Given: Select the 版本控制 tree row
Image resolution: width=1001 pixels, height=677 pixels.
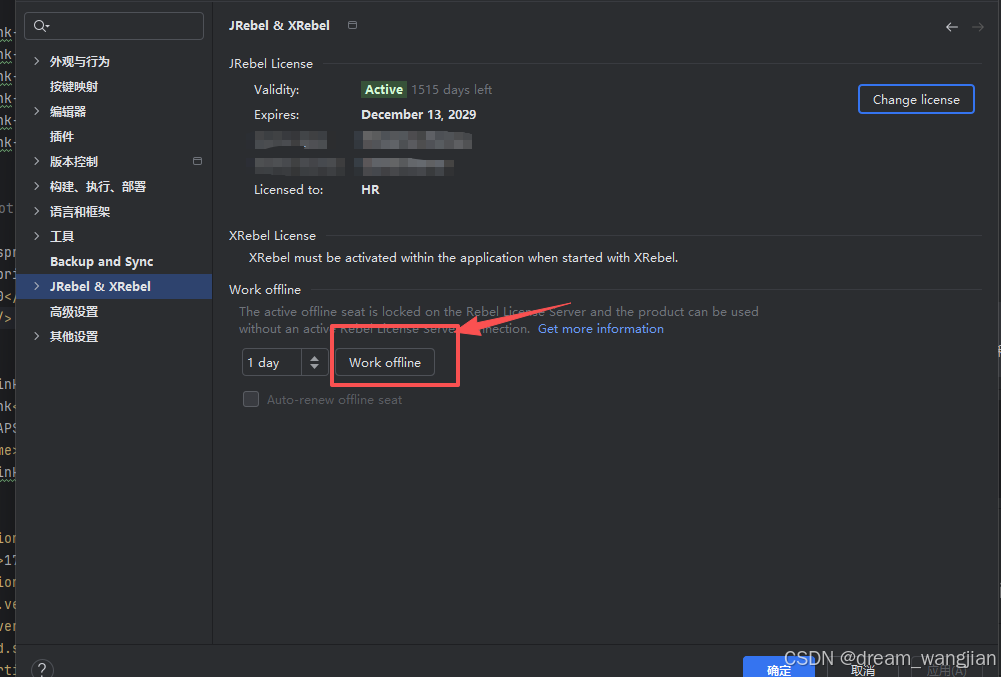Looking at the screenshot, I should pyautogui.click(x=114, y=161).
